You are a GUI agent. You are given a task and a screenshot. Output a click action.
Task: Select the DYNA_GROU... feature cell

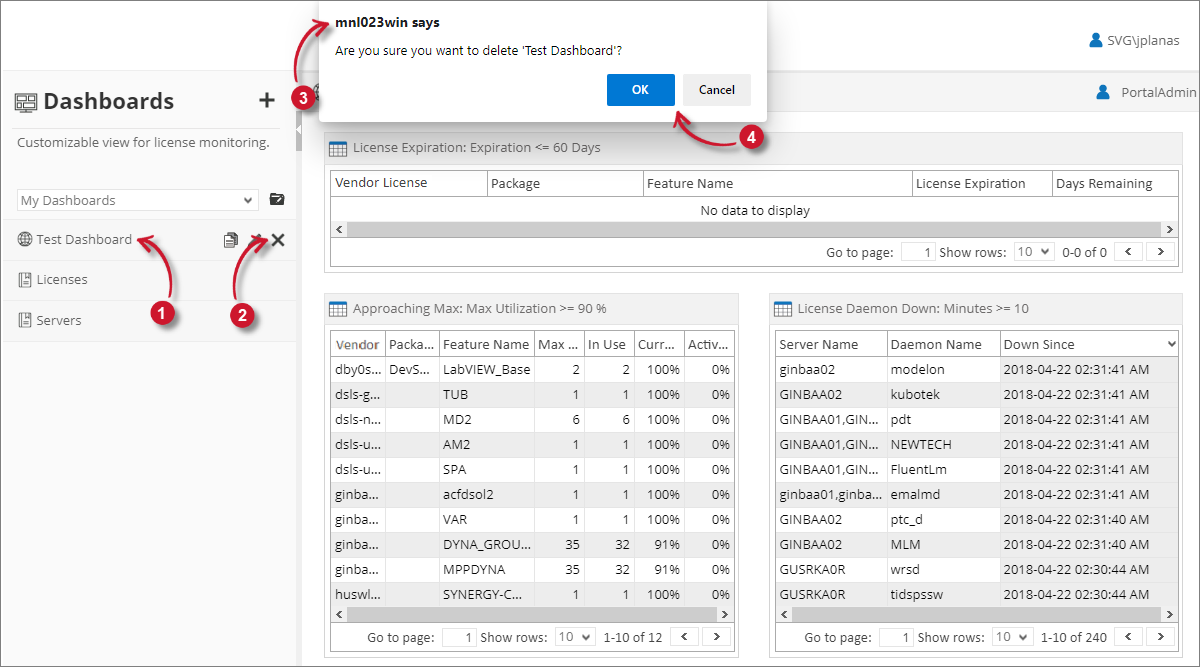pos(487,544)
